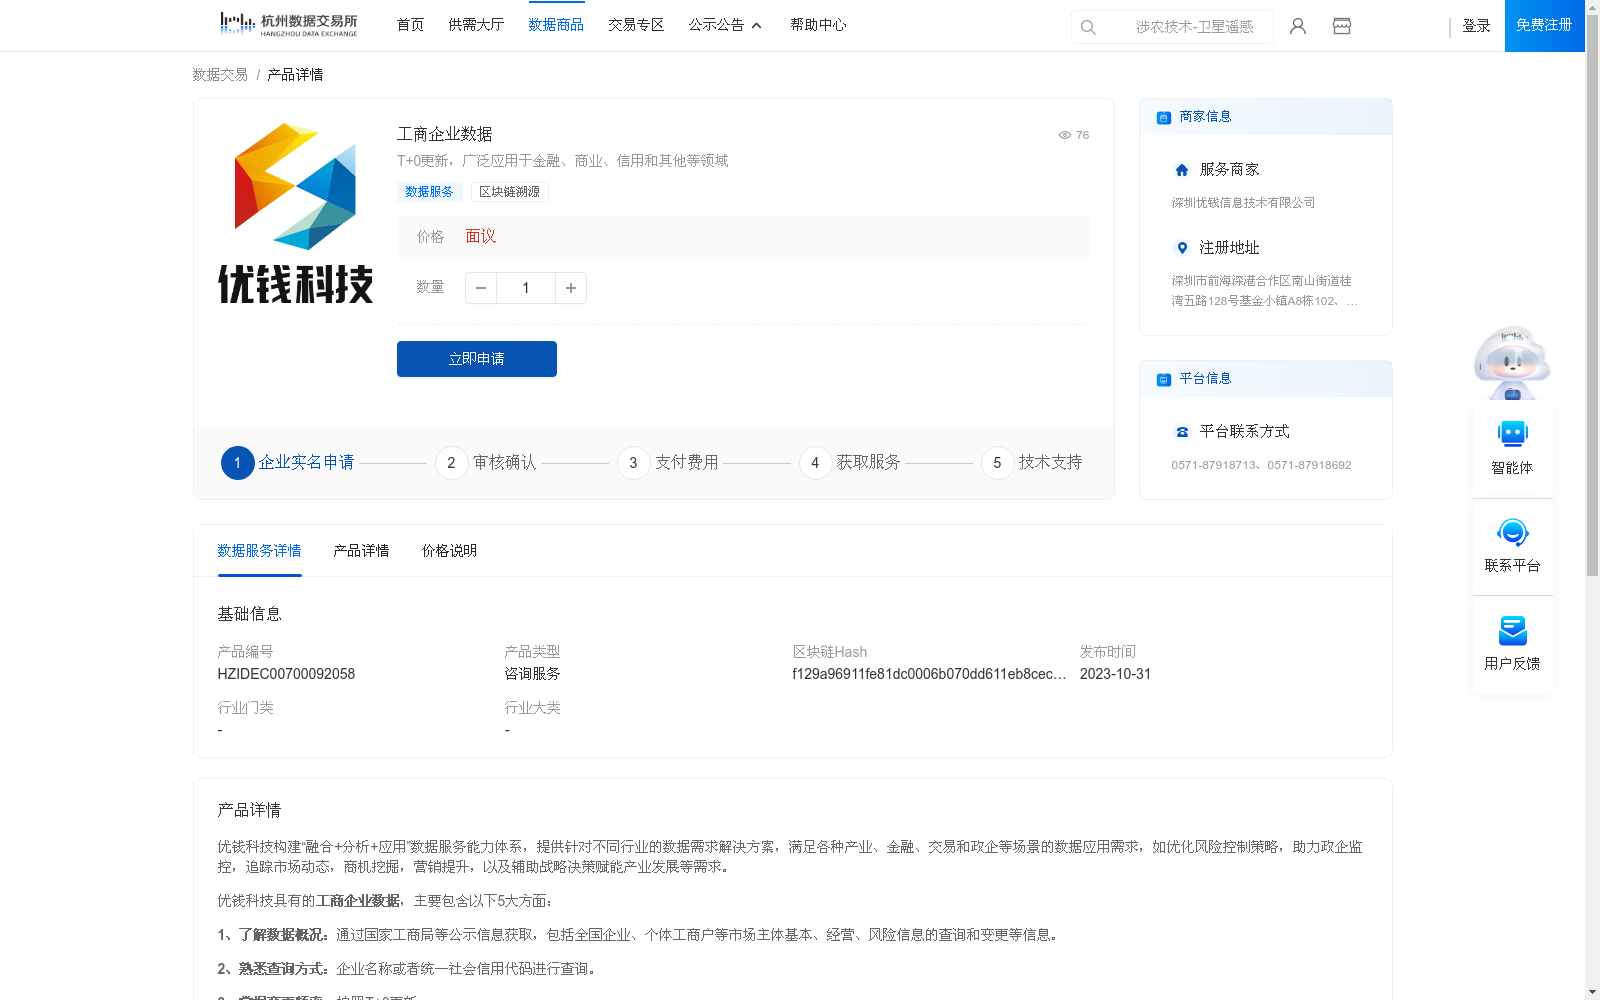Click the 免费注册 button
The width and height of the screenshot is (1600, 1000).
(1545, 26)
